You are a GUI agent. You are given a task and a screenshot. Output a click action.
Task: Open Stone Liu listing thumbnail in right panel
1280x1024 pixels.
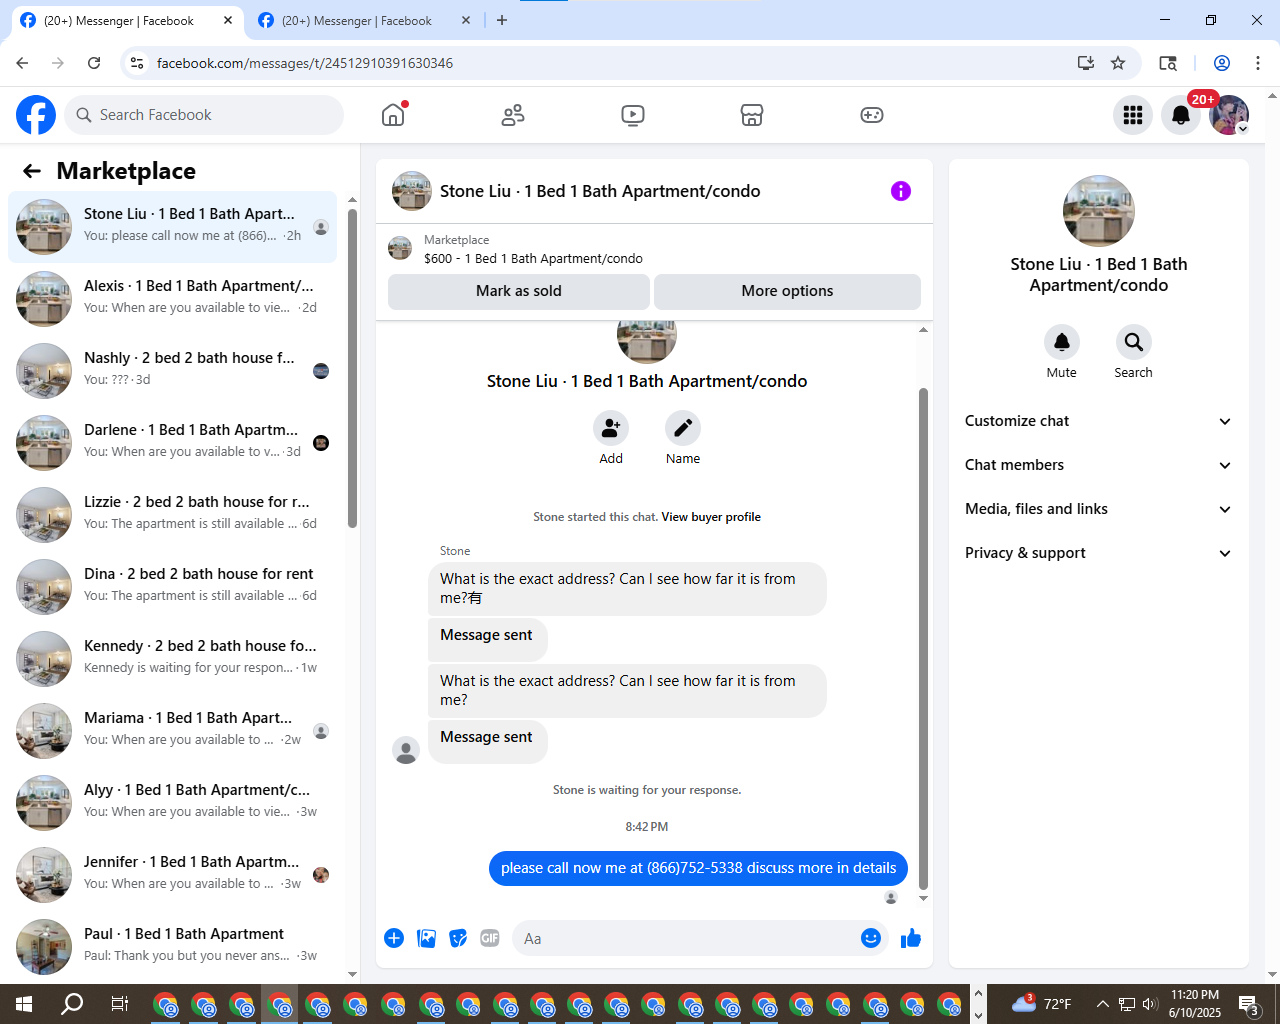1098,211
